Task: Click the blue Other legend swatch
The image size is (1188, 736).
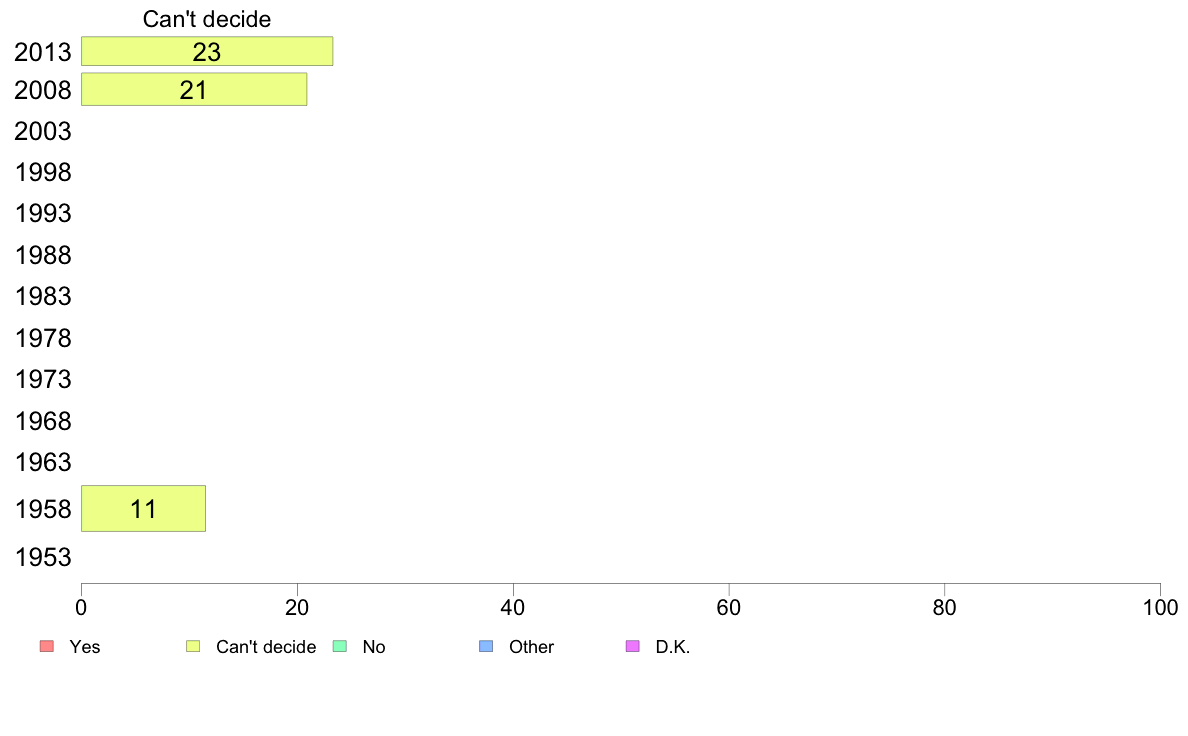Action: click(486, 646)
